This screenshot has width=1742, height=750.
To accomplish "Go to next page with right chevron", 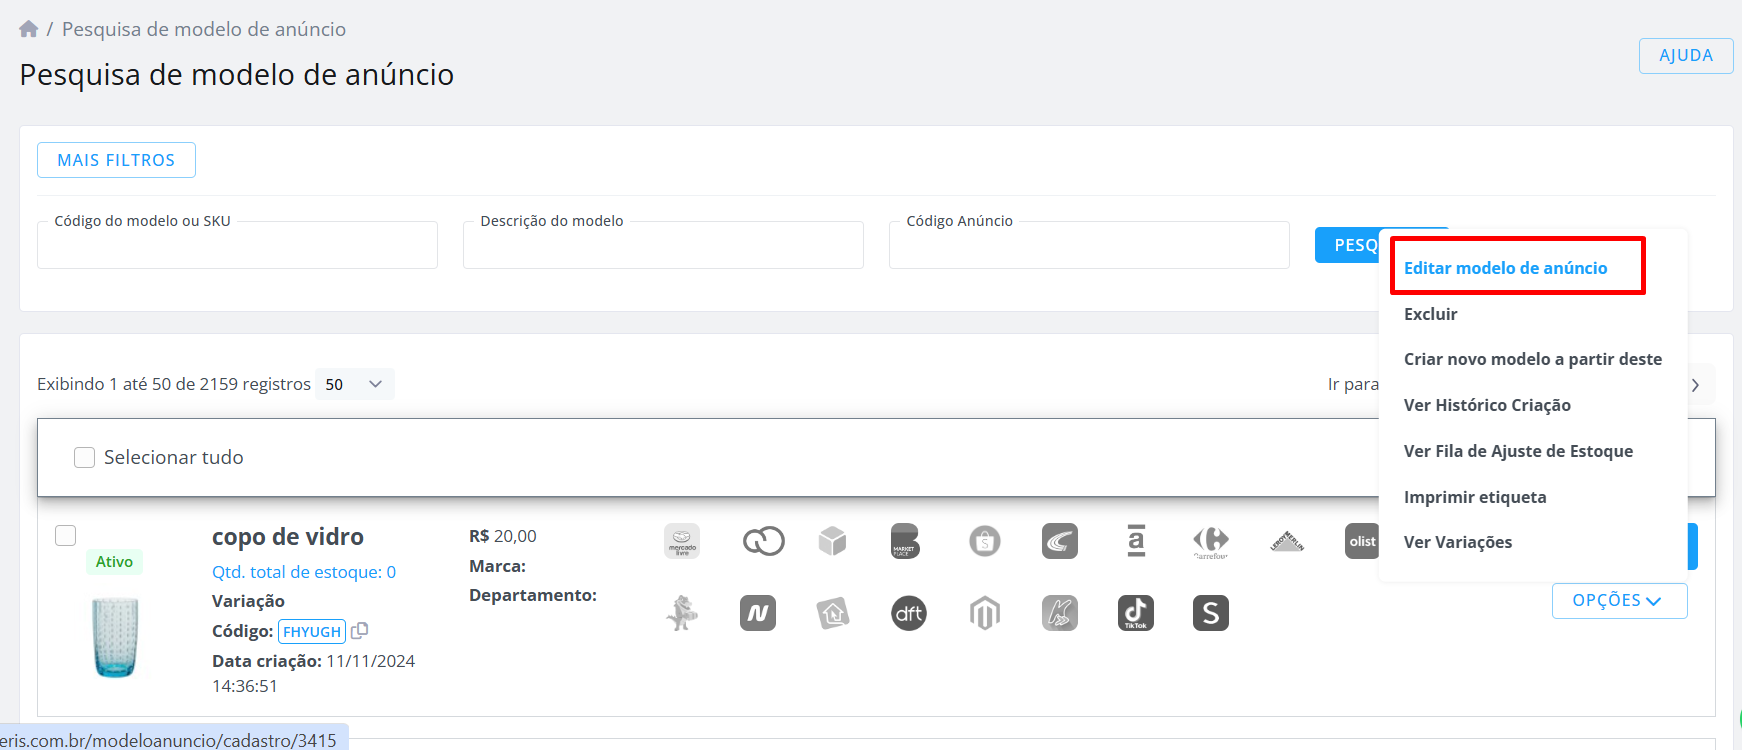I will click(1695, 385).
